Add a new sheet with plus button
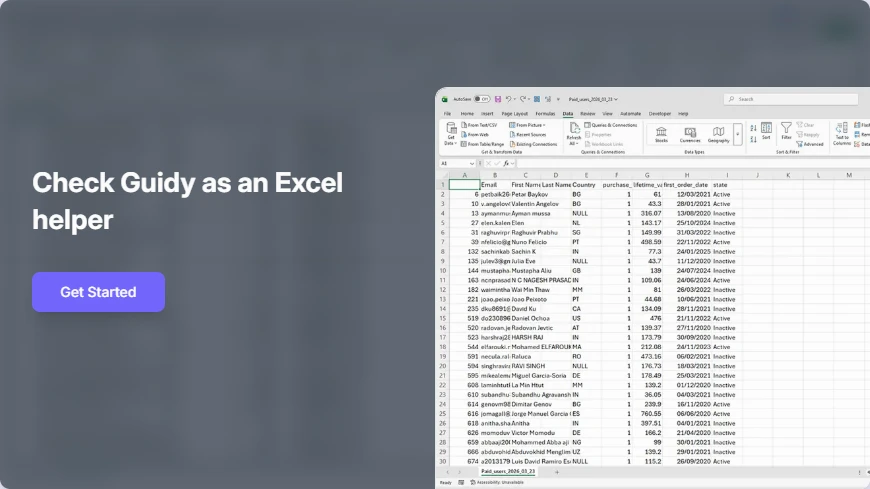870x489 pixels. coord(557,472)
